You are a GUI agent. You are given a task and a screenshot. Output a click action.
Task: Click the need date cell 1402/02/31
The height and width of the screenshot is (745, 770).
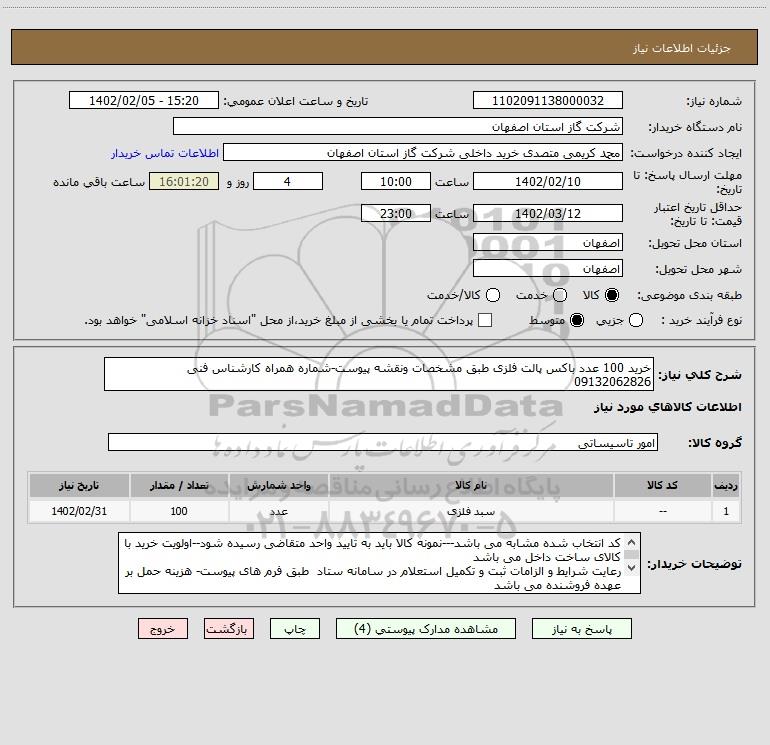click(x=79, y=511)
